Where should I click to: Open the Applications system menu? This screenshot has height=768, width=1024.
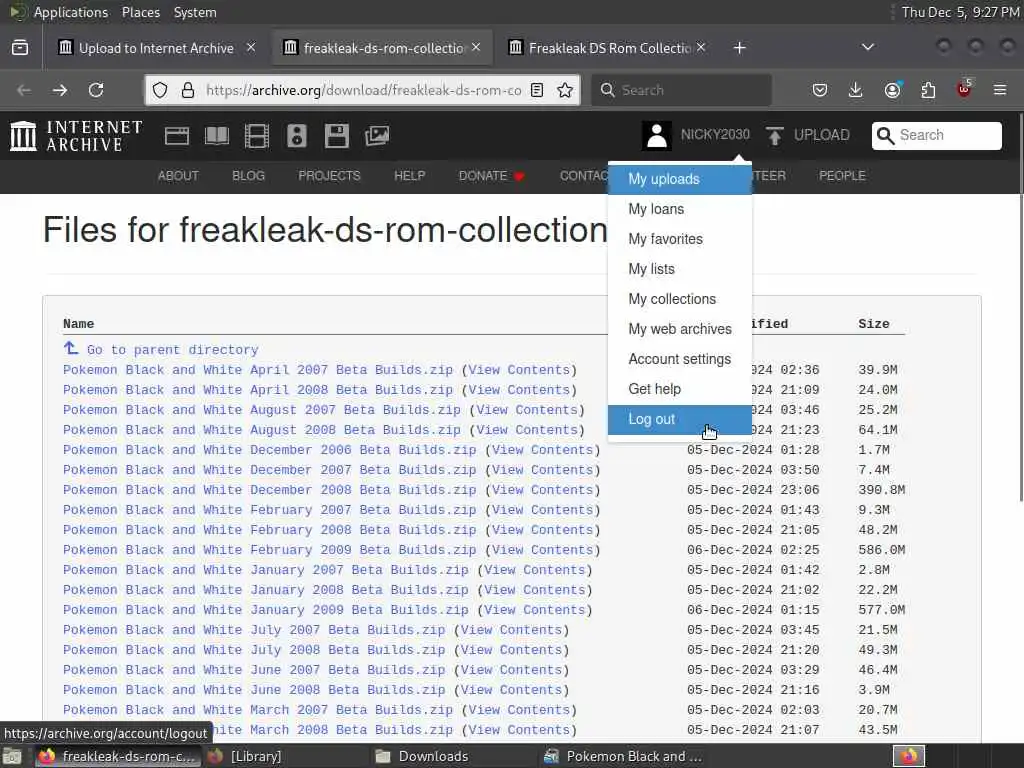71,12
